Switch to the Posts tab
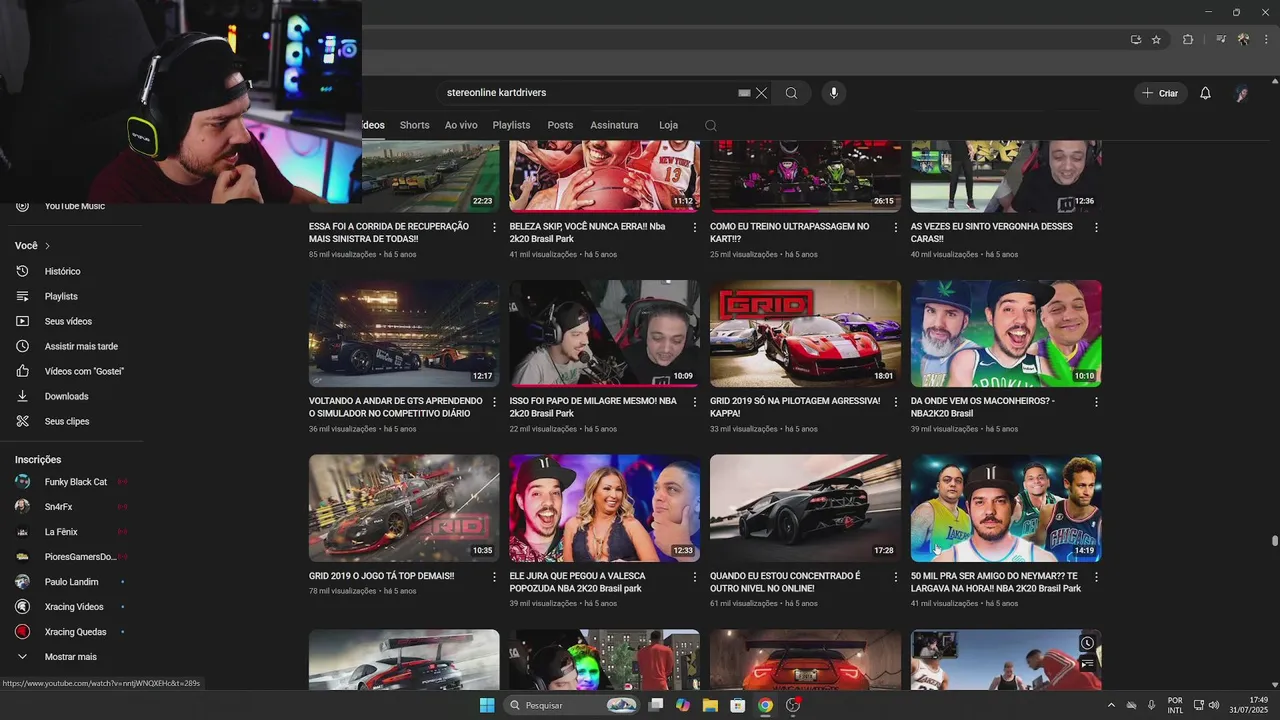Viewport: 1280px width, 720px height. click(560, 125)
